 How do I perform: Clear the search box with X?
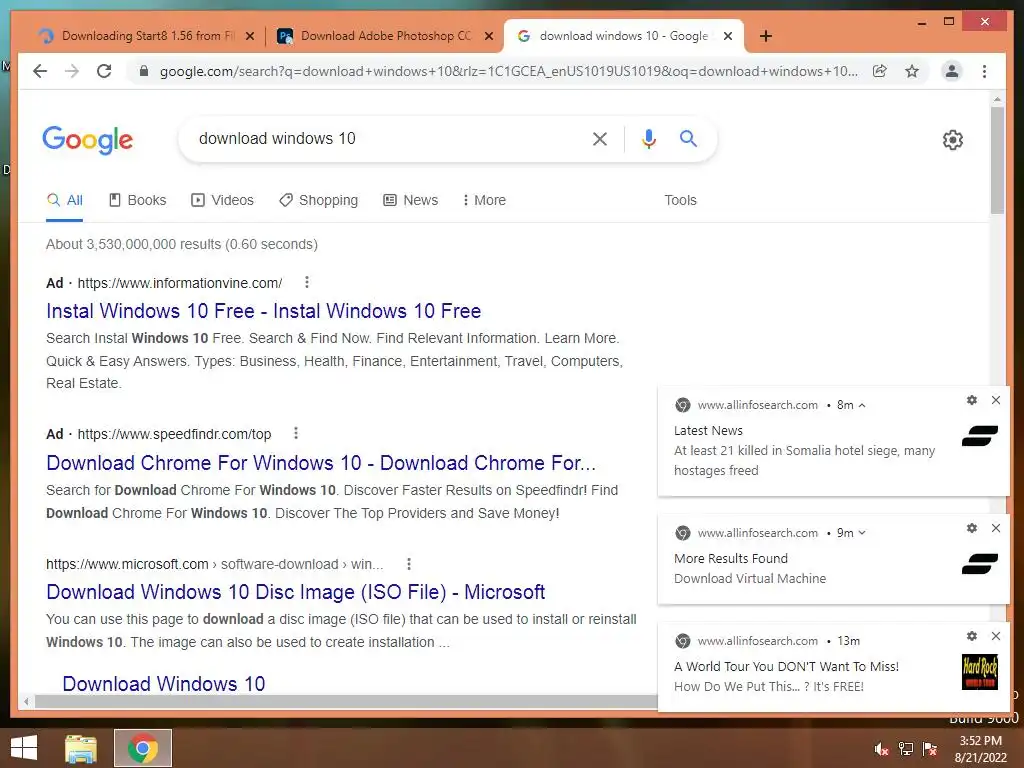pos(600,138)
